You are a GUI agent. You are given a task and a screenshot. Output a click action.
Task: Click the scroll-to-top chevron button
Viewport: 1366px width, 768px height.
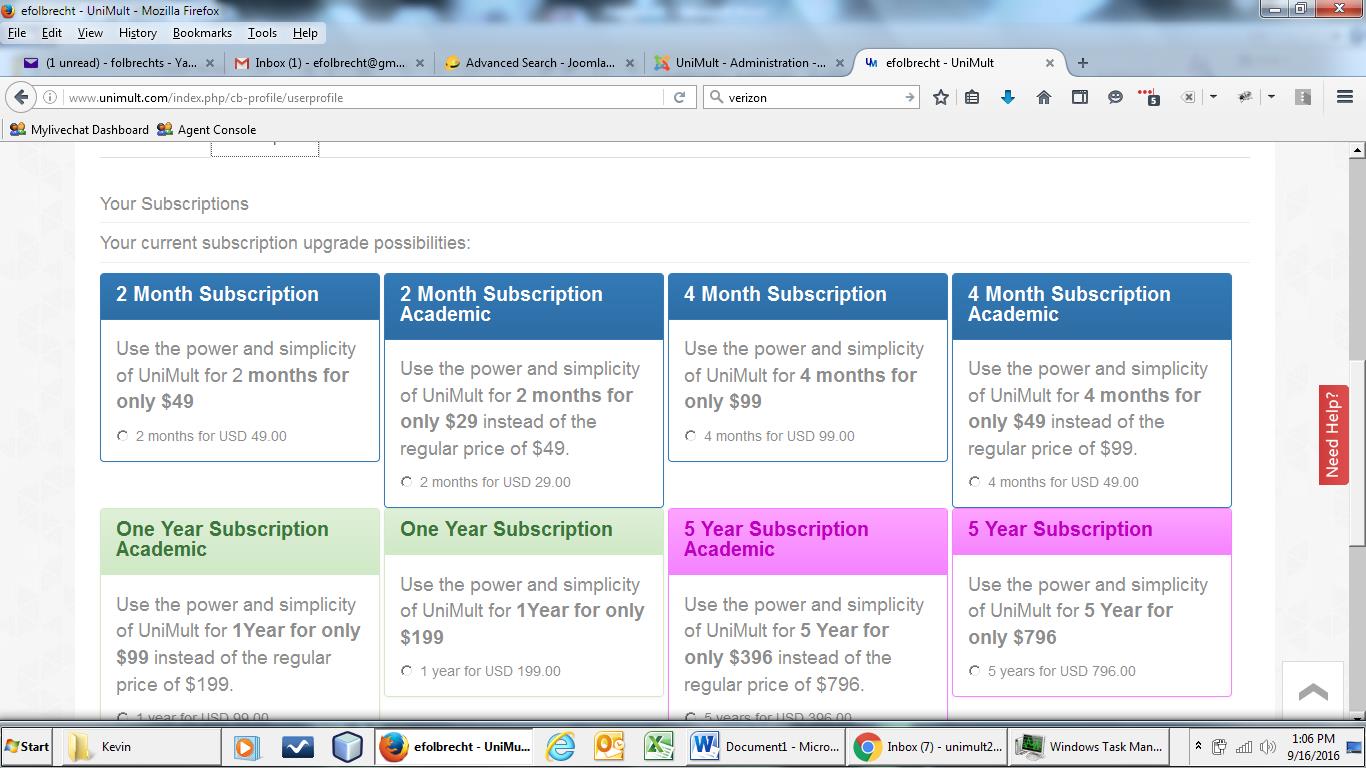pyautogui.click(x=1313, y=691)
